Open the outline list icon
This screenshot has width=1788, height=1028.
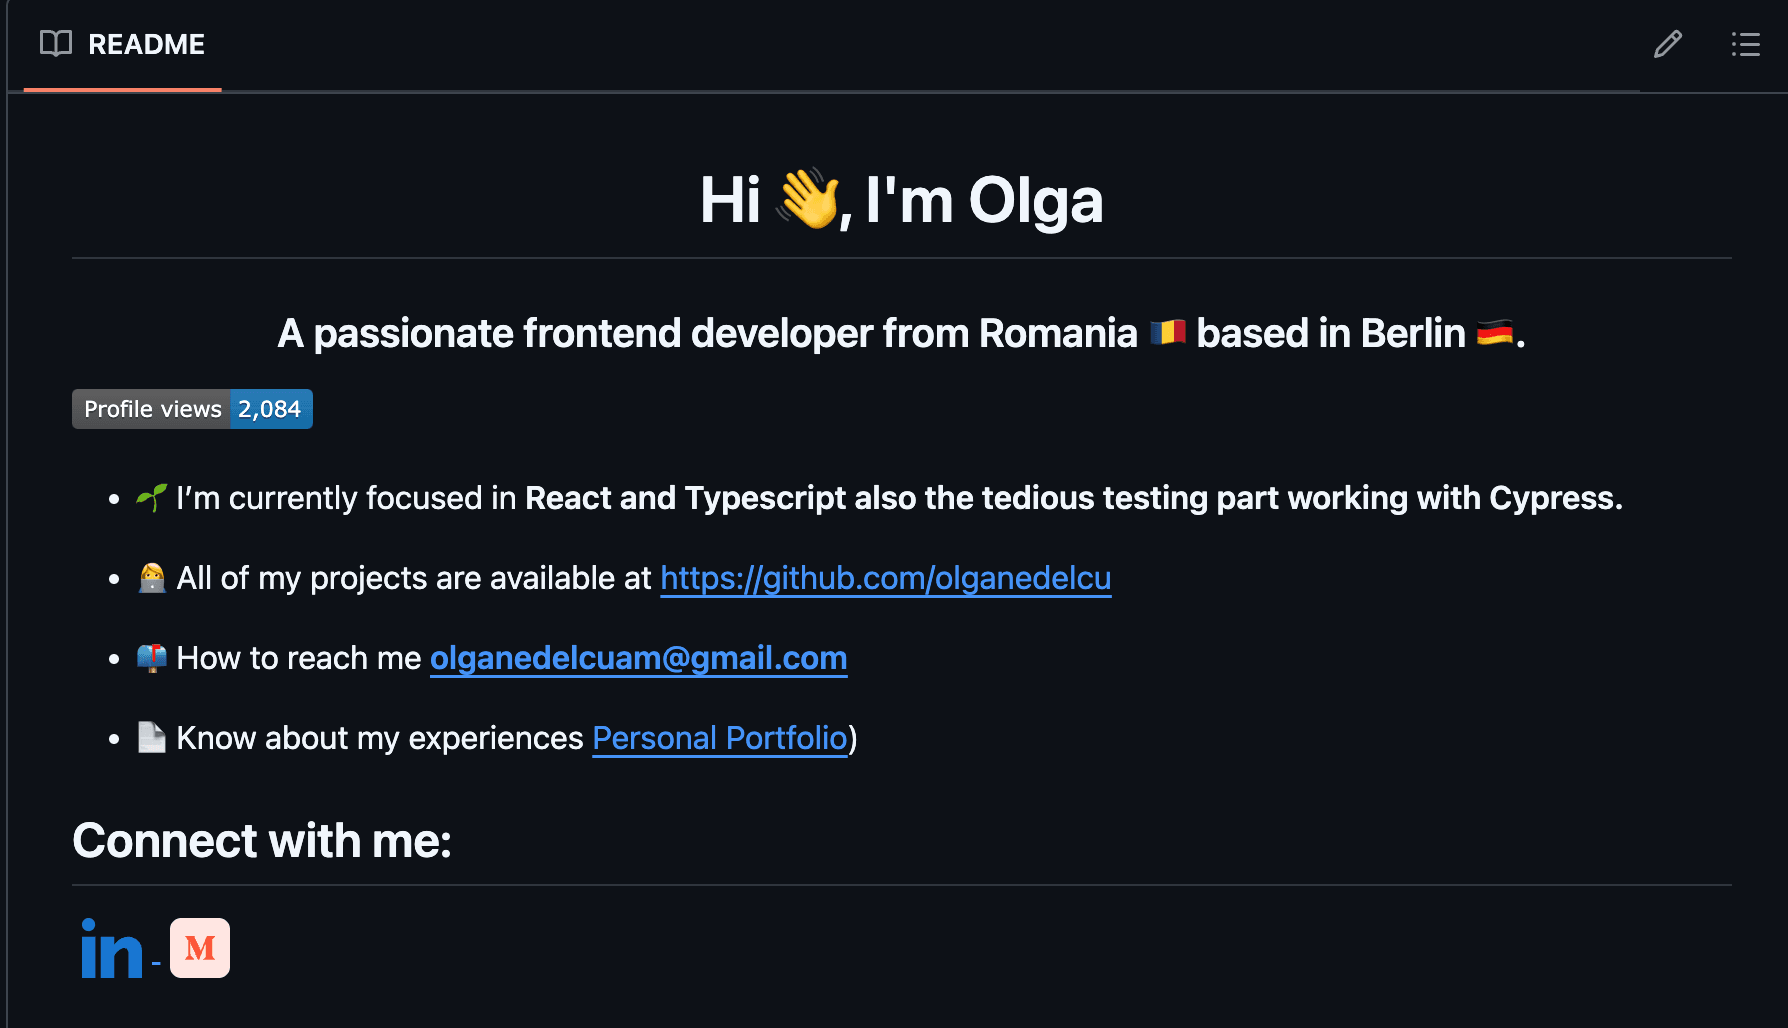click(1745, 44)
